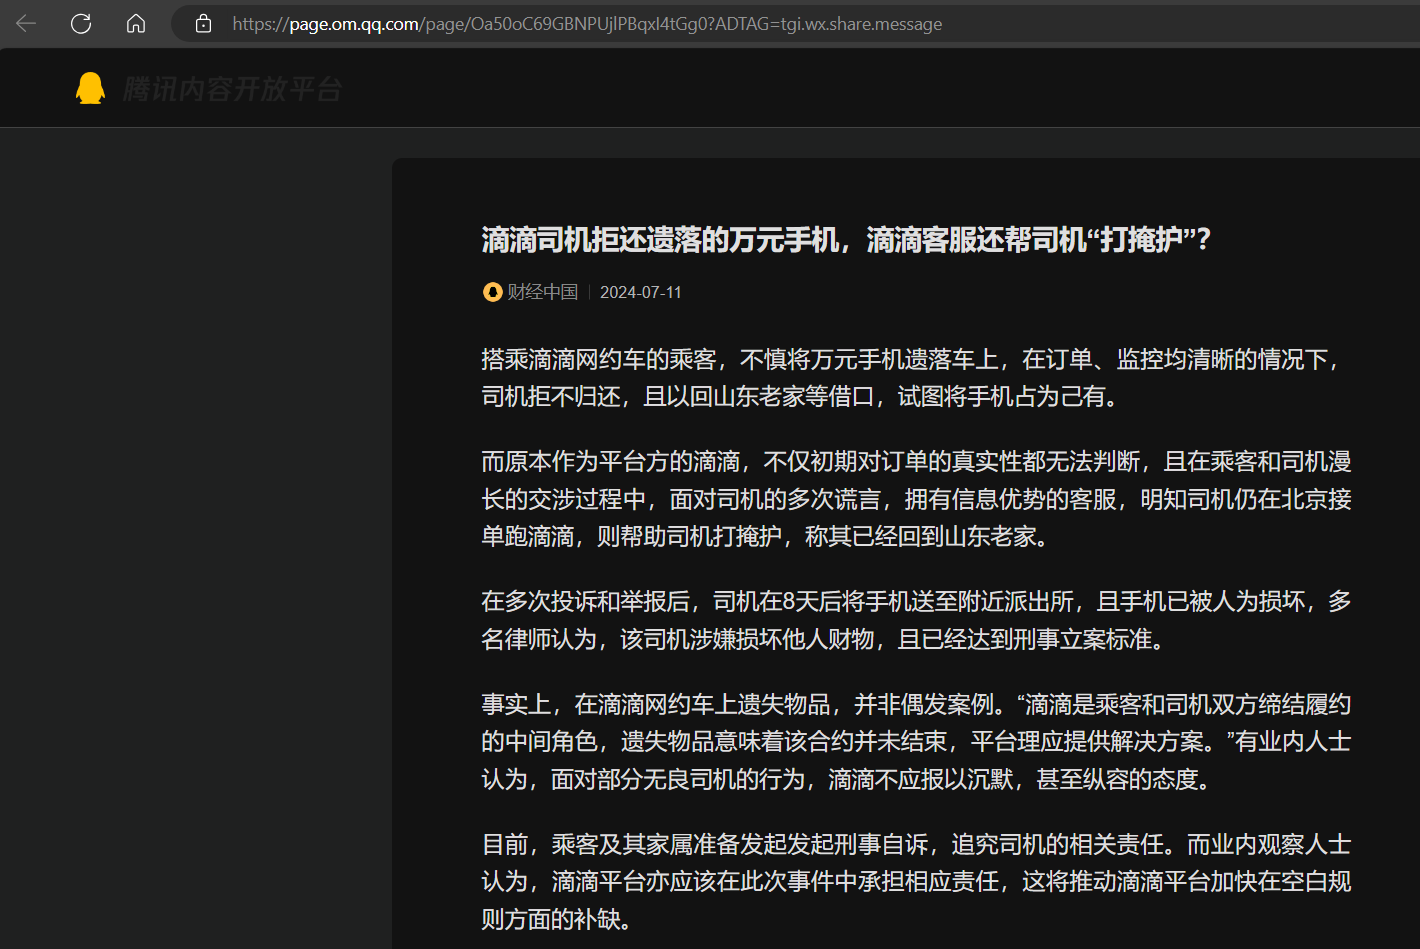
Task: Click the quoted word "打掩护" in the headline
Action: pos(1140,240)
